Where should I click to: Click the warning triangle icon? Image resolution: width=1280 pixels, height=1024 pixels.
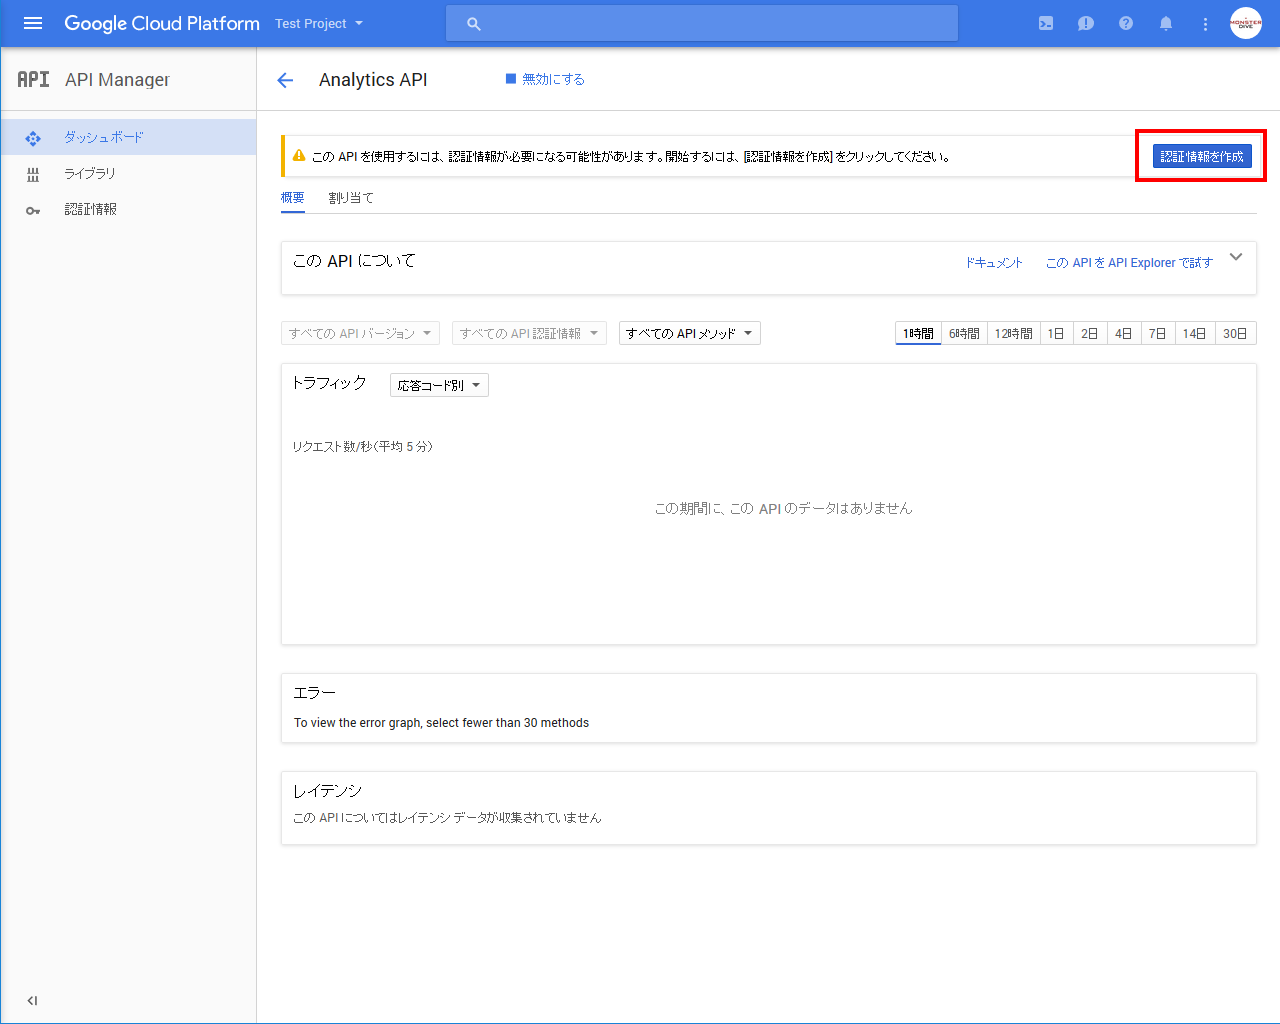299,156
